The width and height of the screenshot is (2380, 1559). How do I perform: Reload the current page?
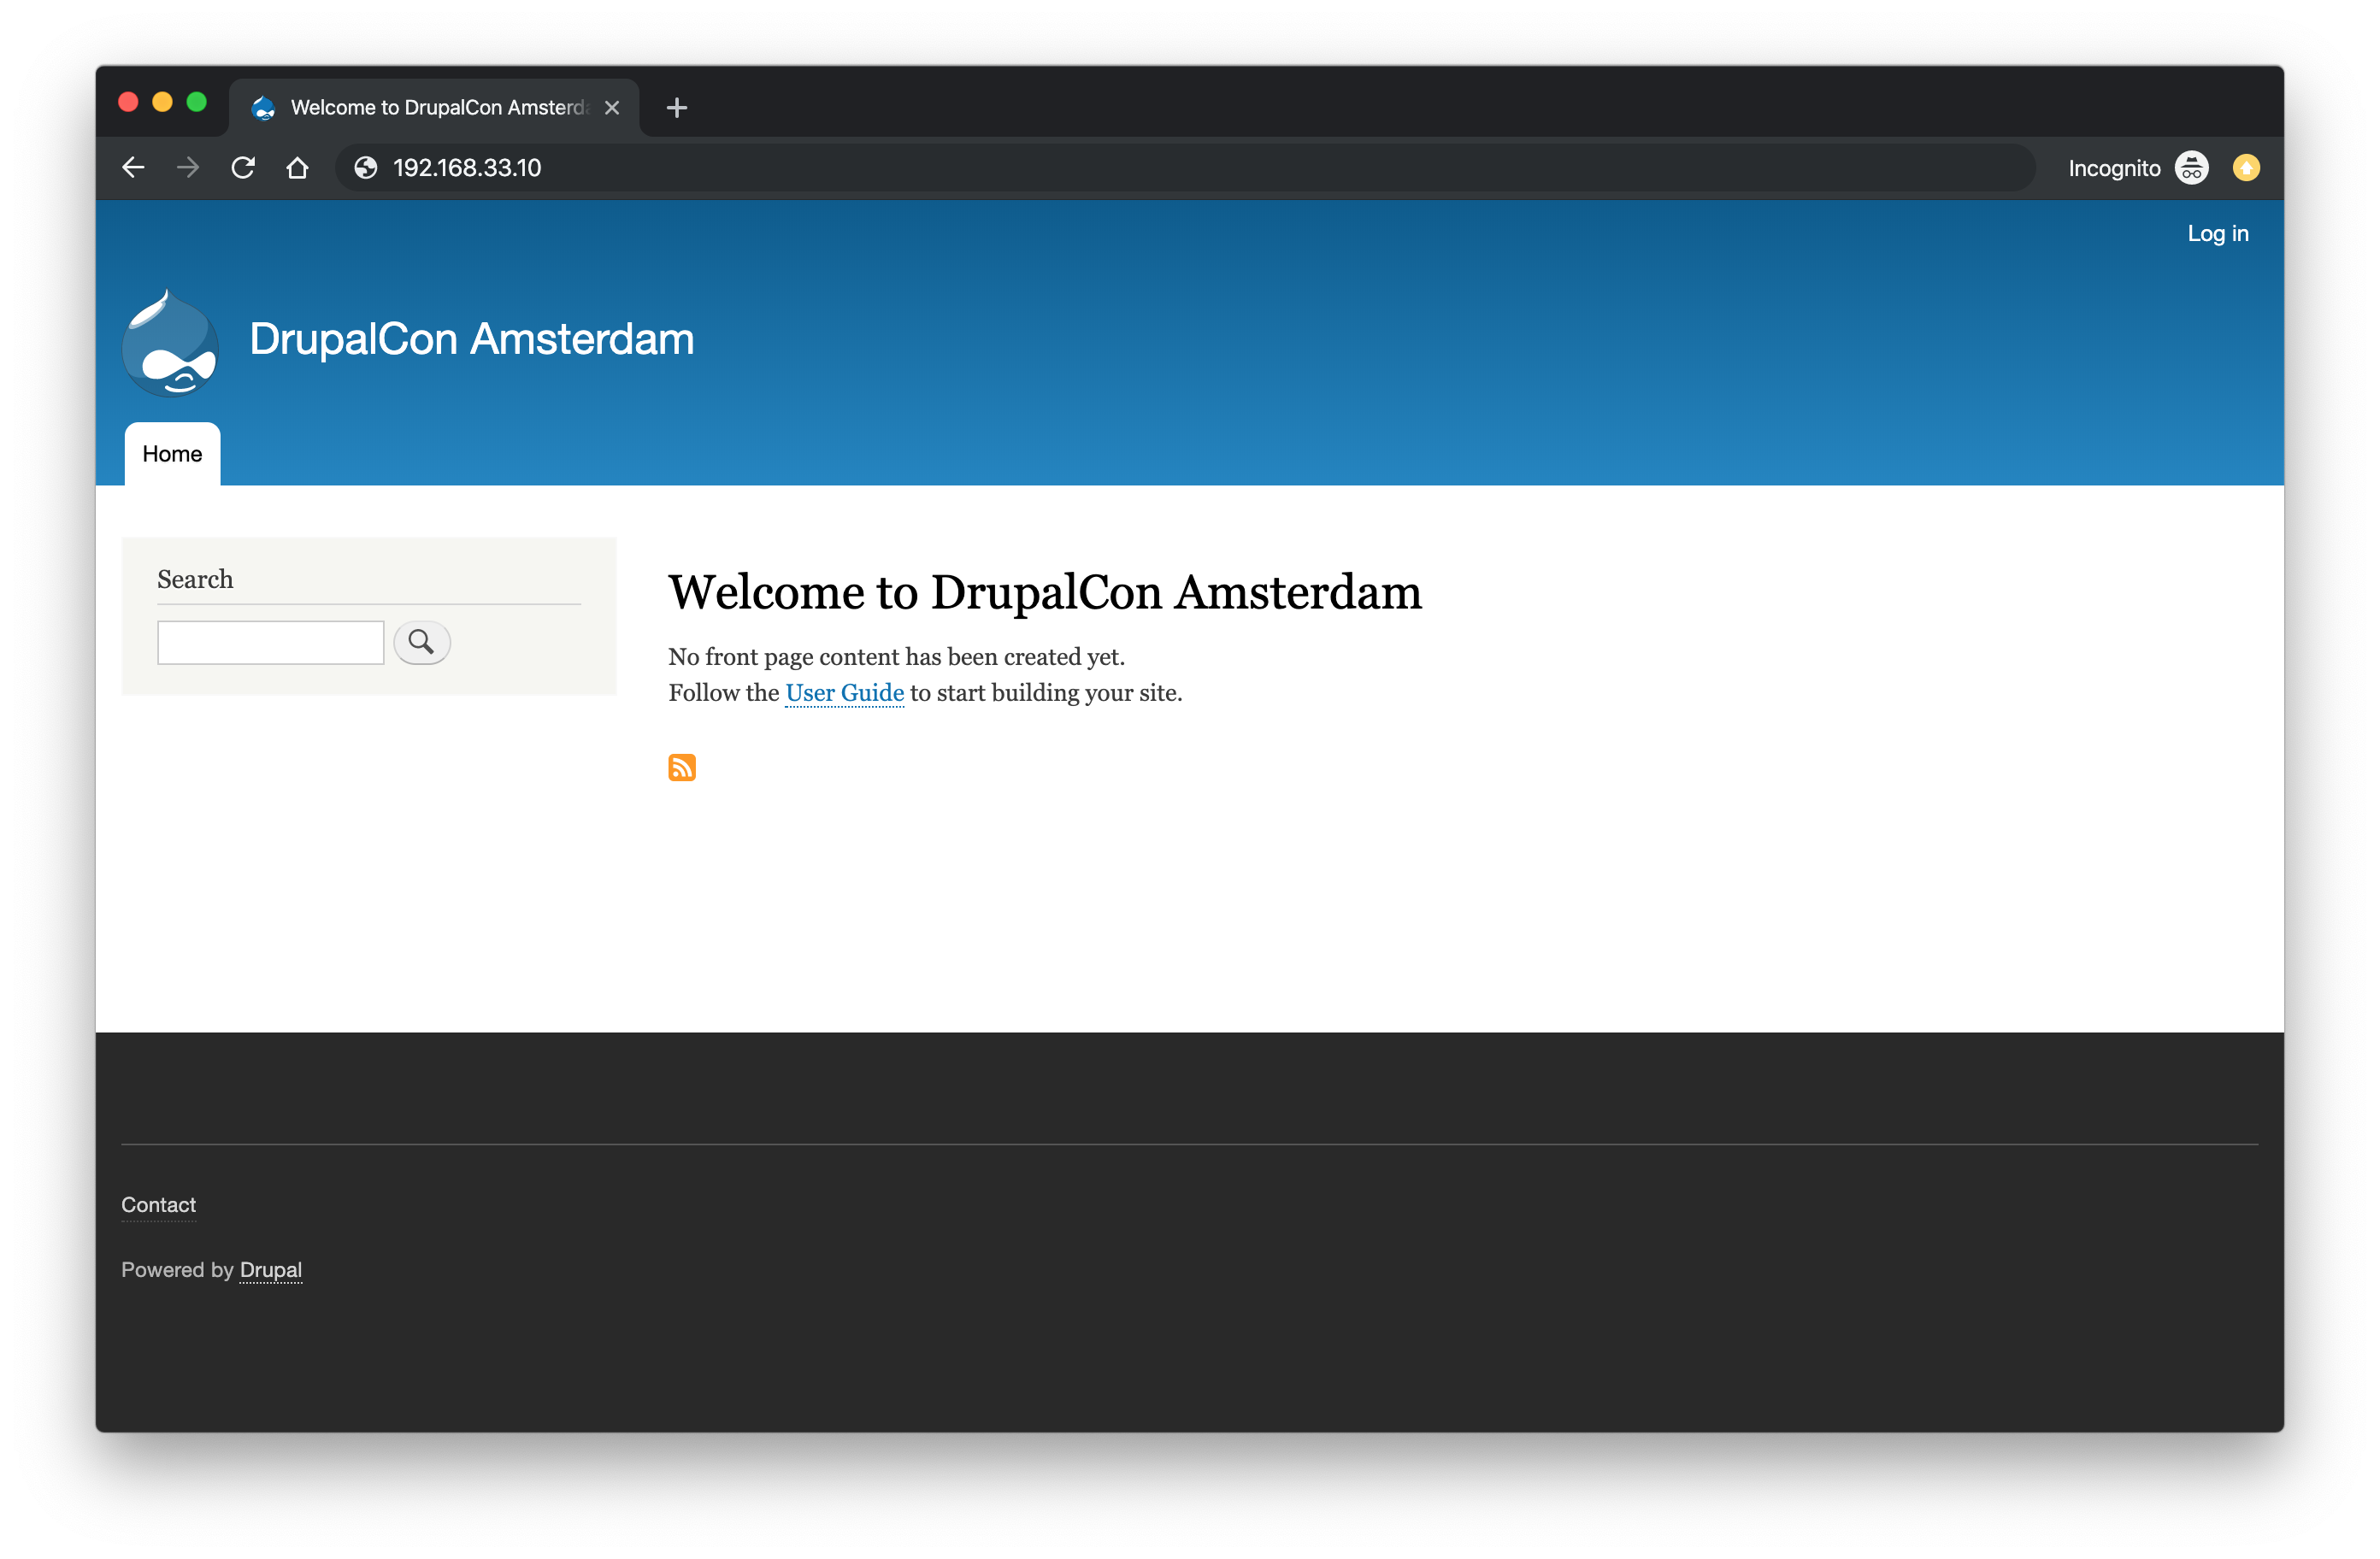243,167
